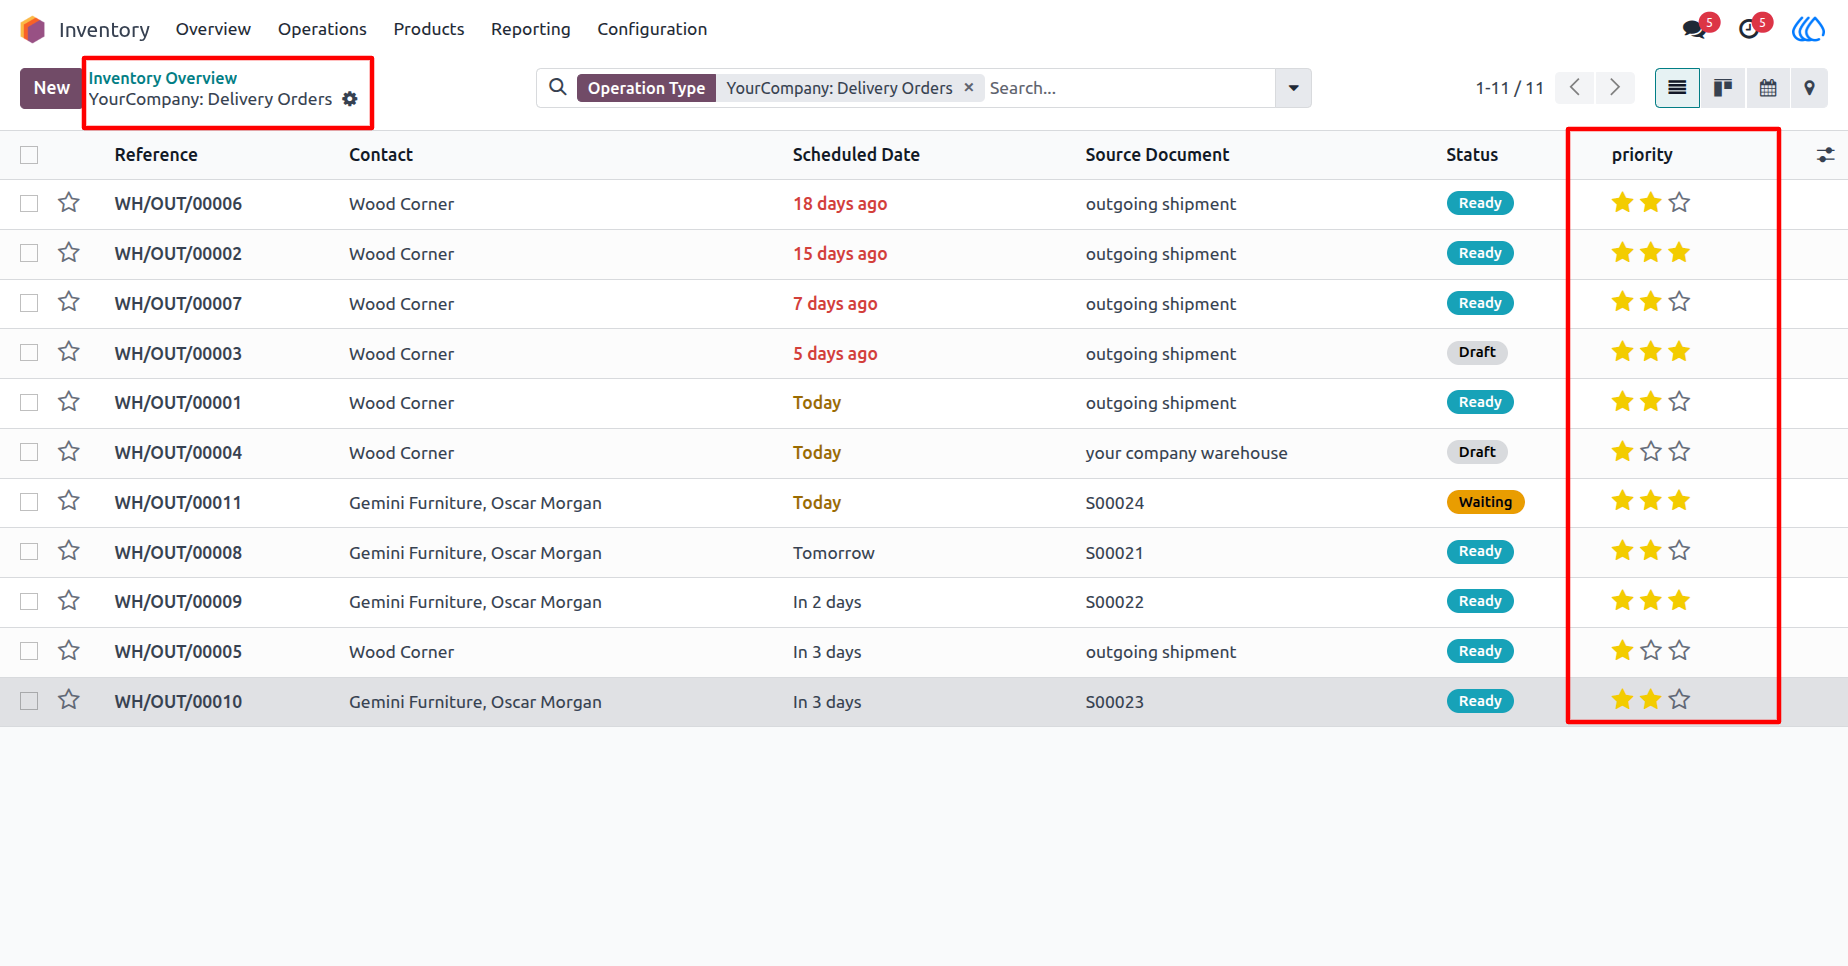Image resolution: width=1848 pixels, height=966 pixels.
Task: Open the Overview menu
Action: [213, 29]
